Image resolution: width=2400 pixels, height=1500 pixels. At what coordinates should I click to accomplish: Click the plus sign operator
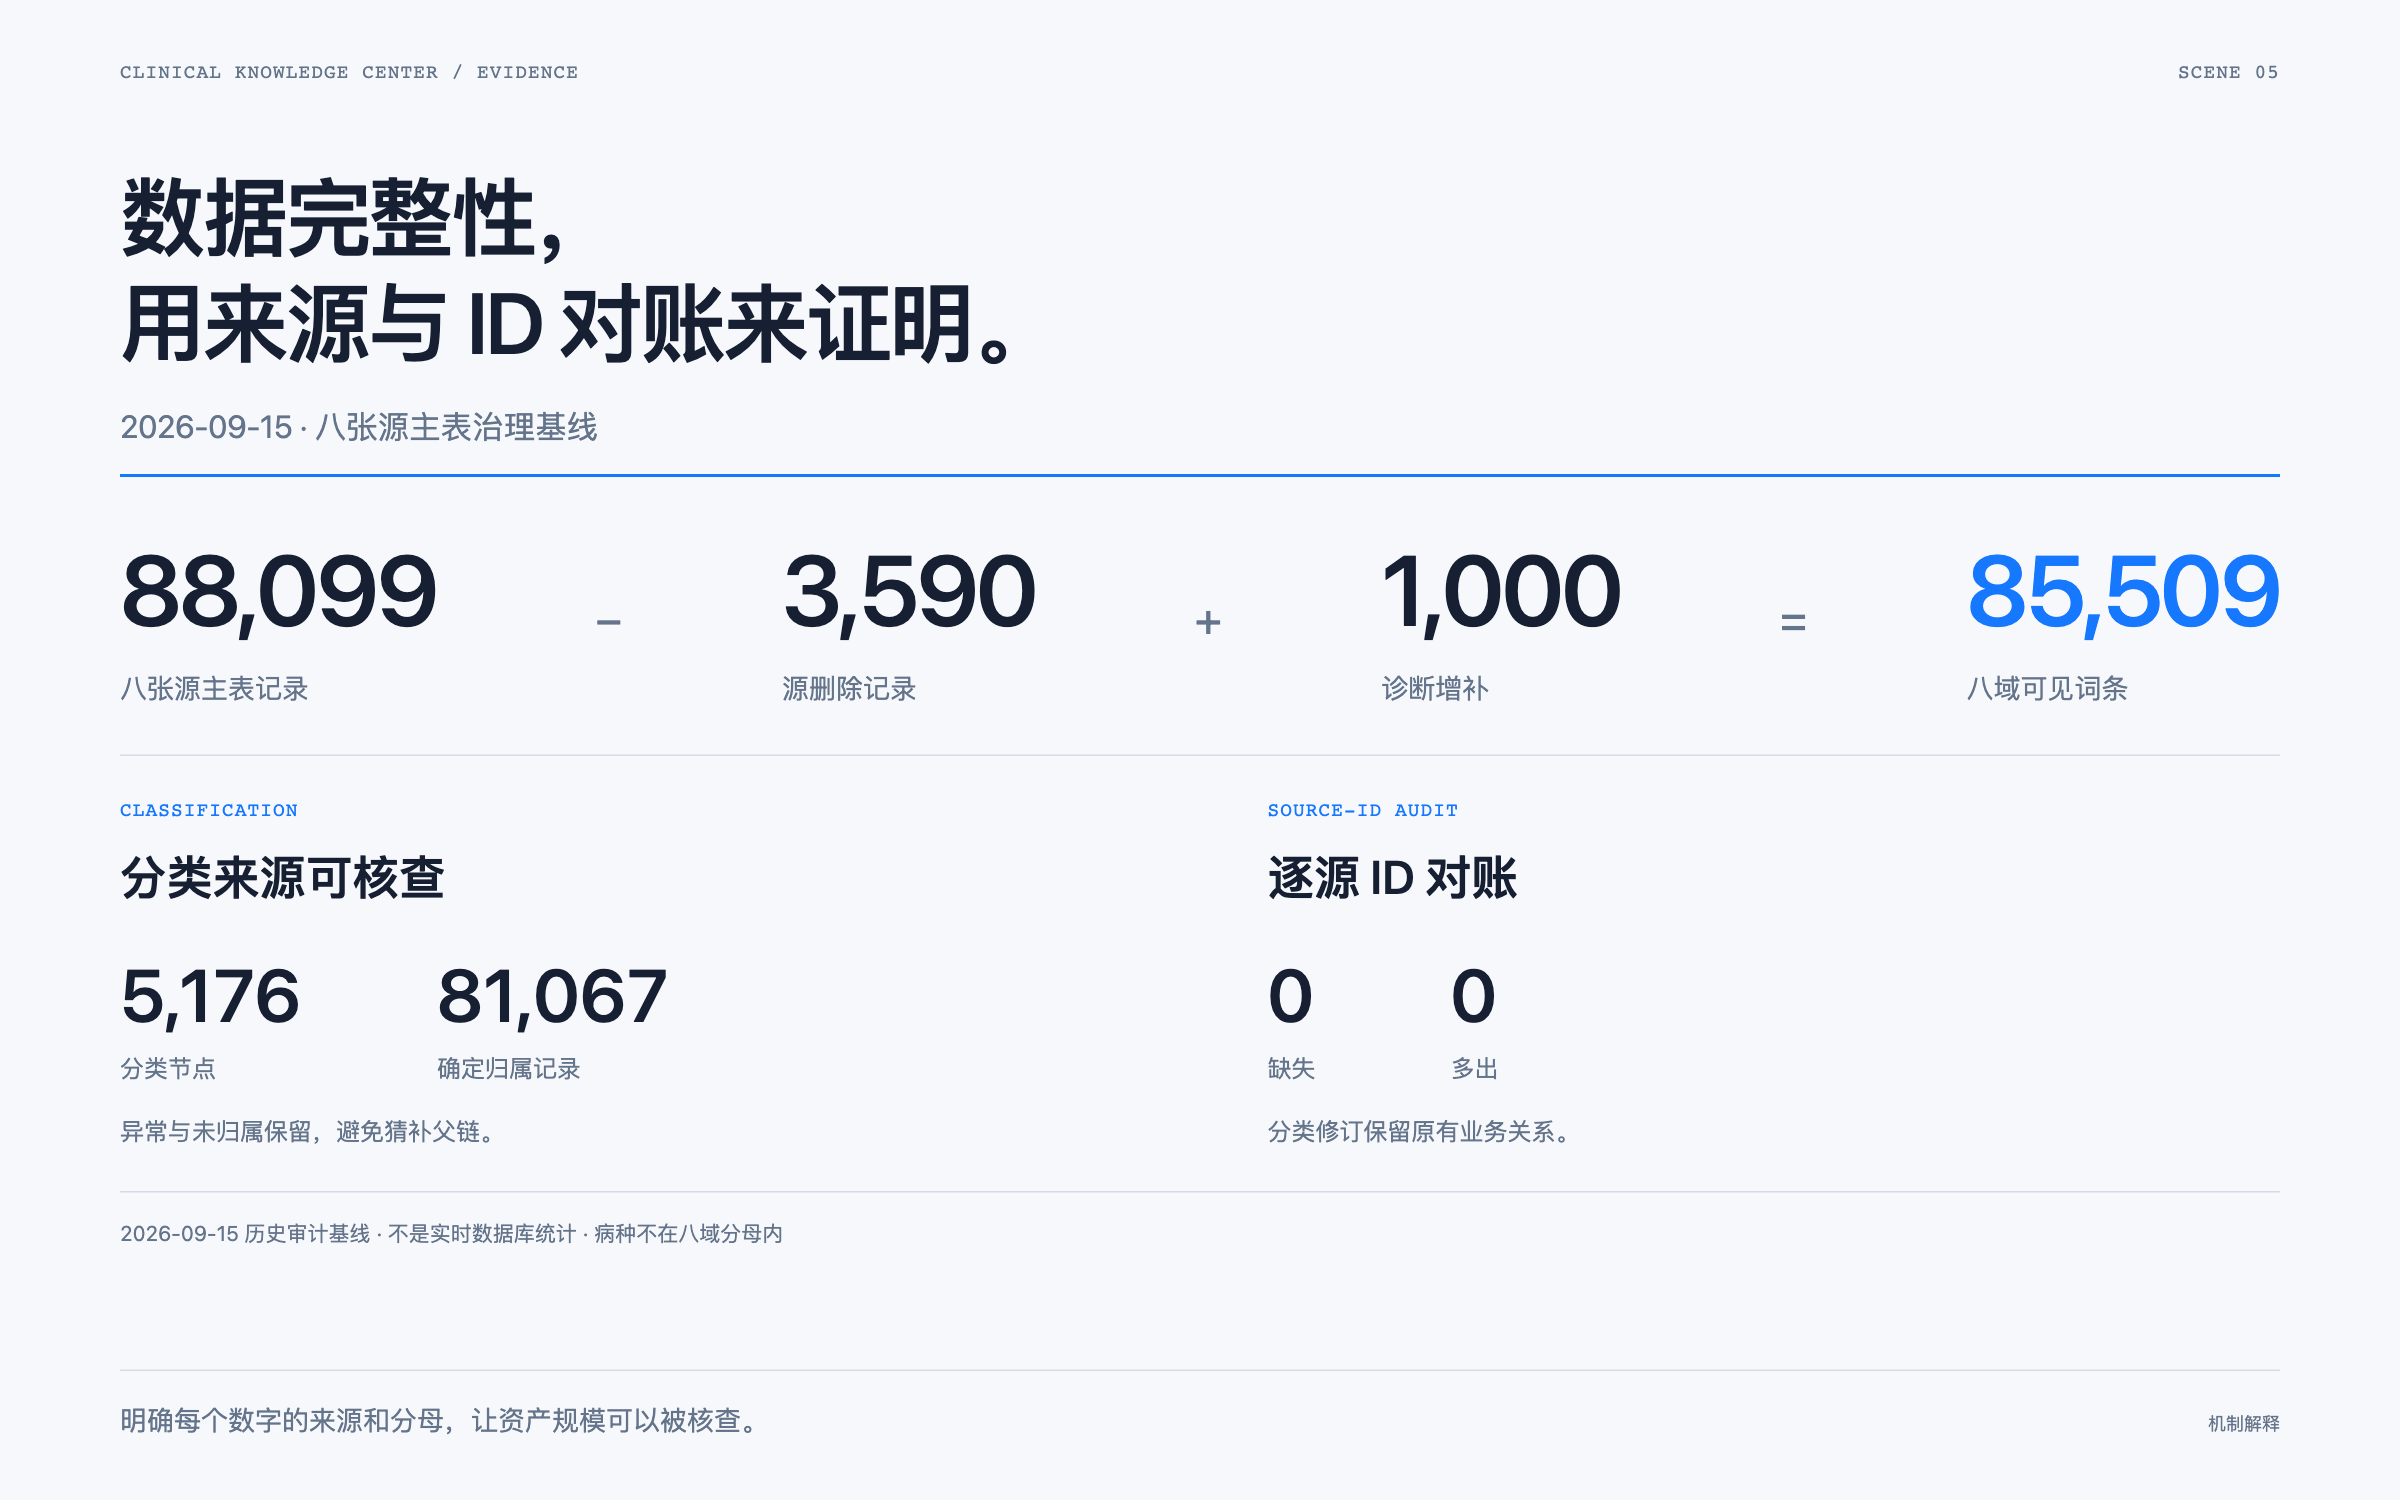(1208, 622)
